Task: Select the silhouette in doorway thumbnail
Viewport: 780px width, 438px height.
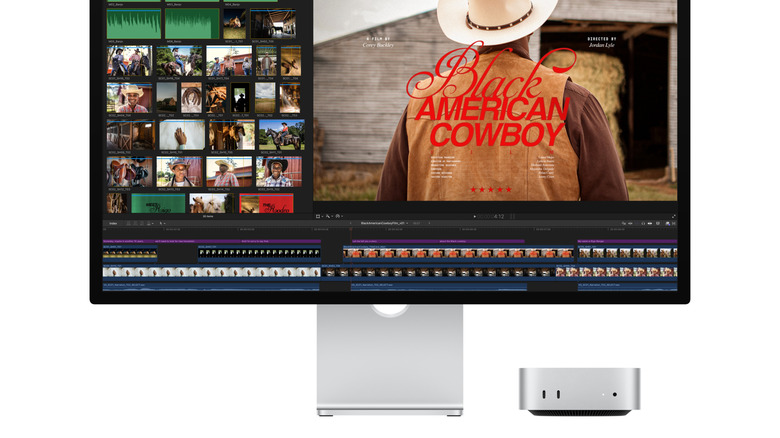Action: coord(240,98)
